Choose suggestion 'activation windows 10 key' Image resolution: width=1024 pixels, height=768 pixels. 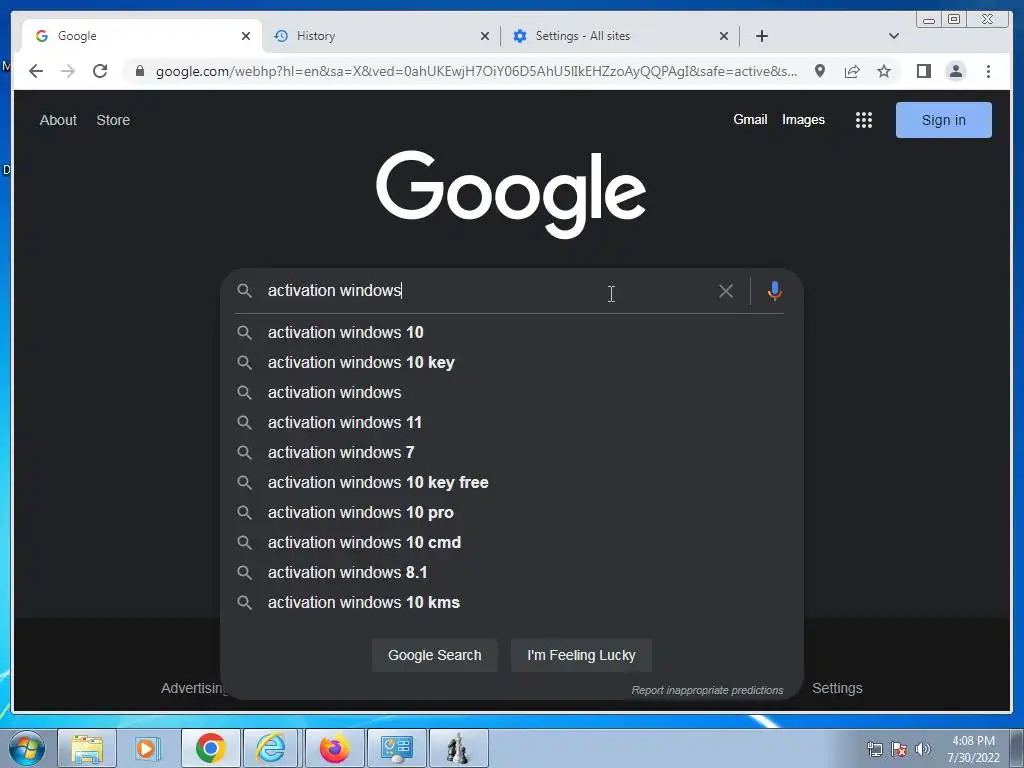click(x=511, y=362)
